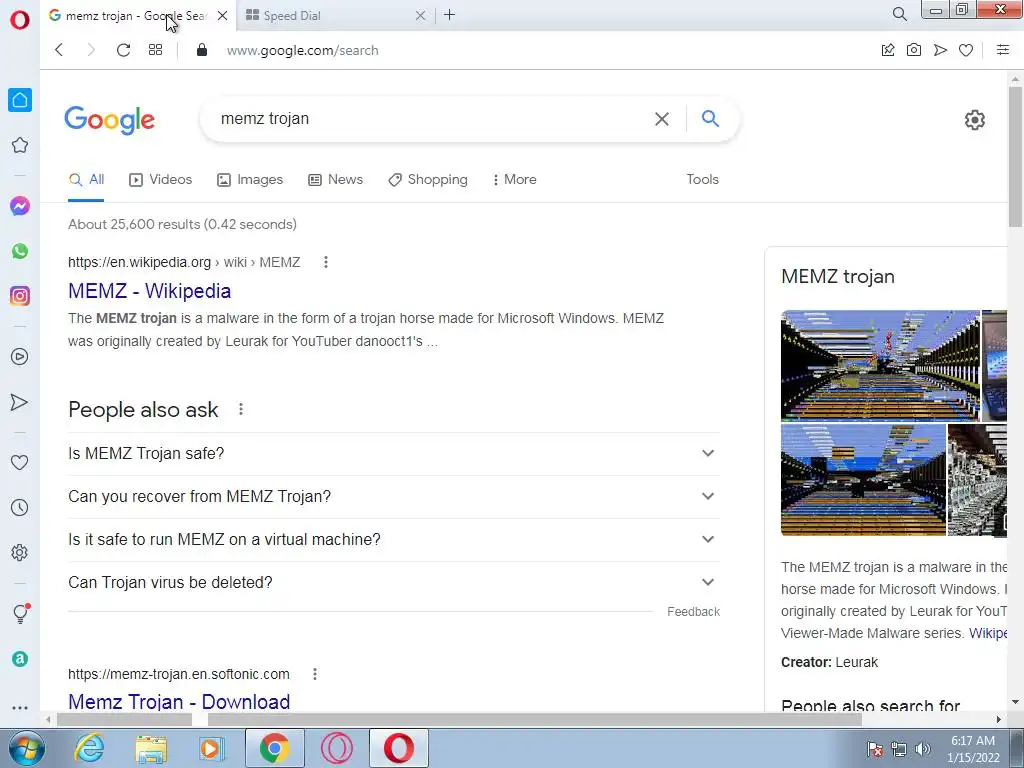The height and width of the screenshot is (768, 1024).
Task: Open the Wikipedia result's three-dot menu
Action: tap(326, 262)
